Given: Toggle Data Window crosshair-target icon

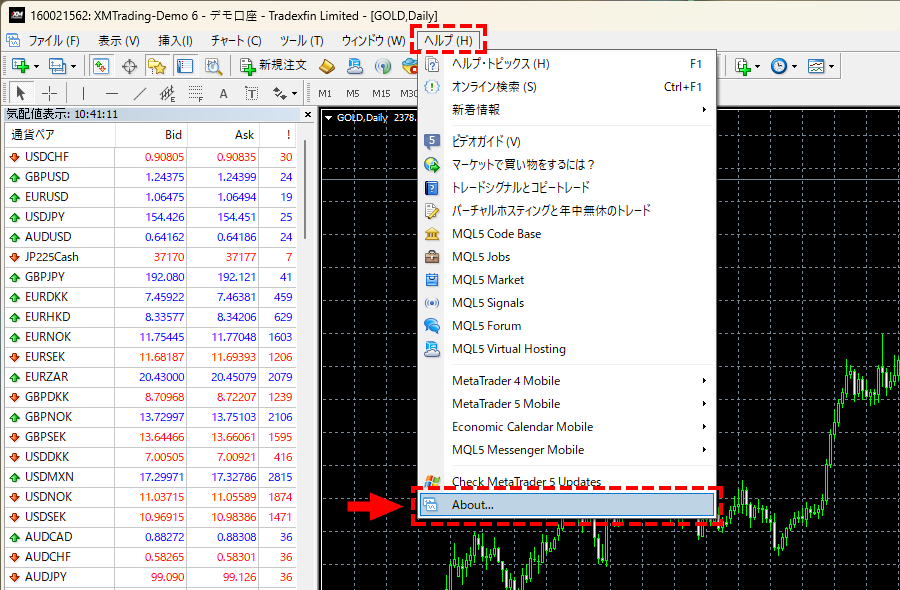Looking at the screenshot, I should click(130, 66).
